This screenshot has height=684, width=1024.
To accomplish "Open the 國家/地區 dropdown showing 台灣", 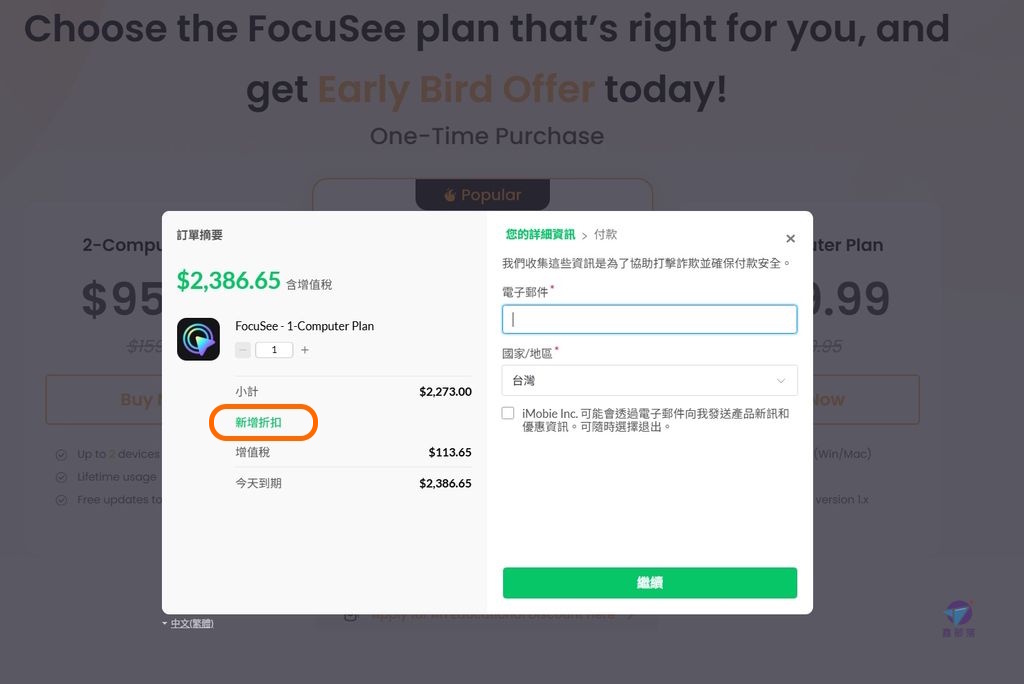I will click(x=649, y=380).
